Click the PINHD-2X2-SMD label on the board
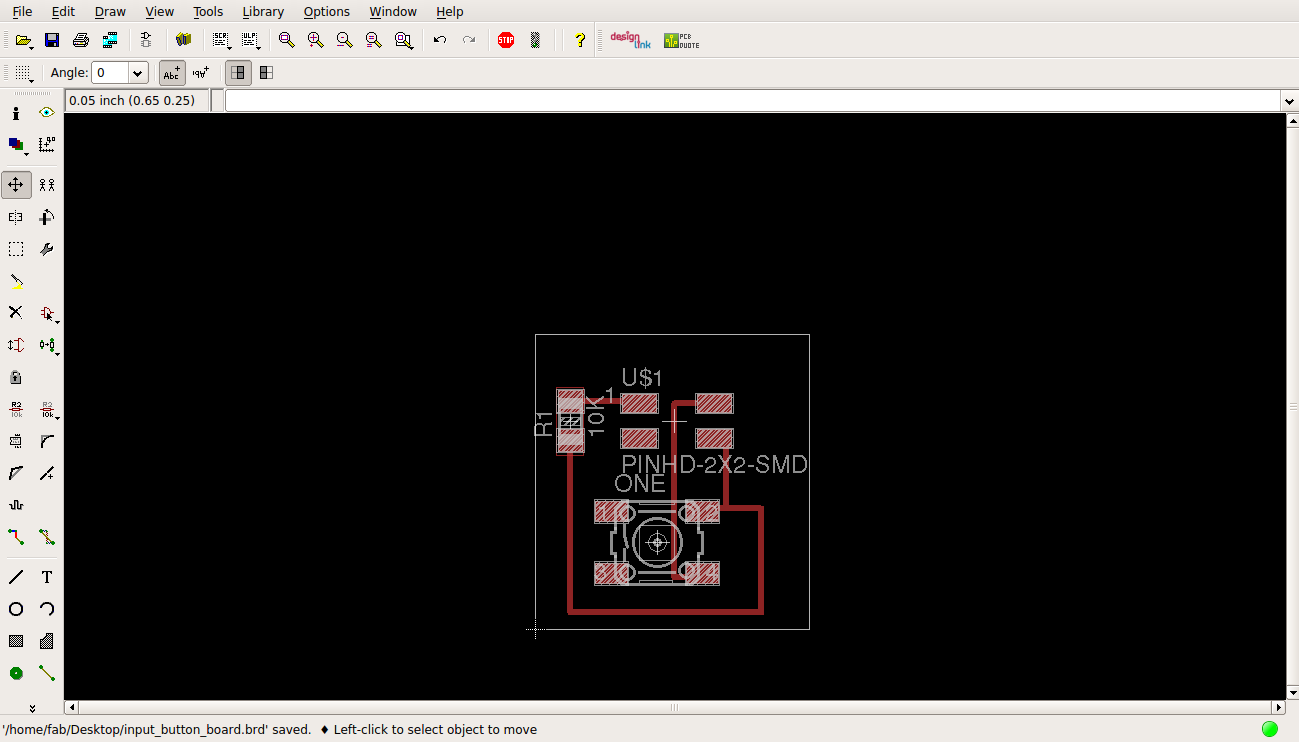The height and width of the screenshot is (742, 1299). pyautogui.click(x=714, y=465)
